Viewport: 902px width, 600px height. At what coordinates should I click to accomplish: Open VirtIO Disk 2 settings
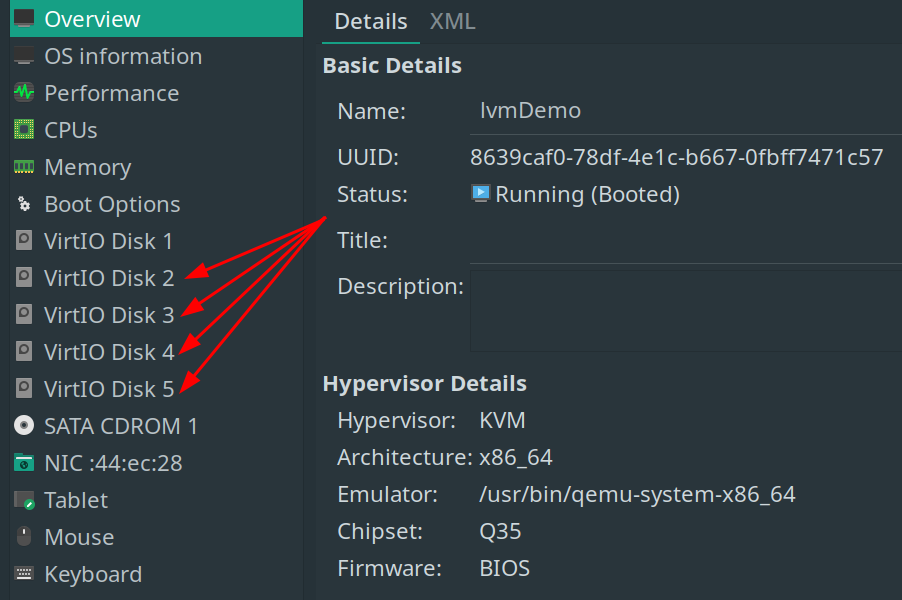click(x=108, y=278)
